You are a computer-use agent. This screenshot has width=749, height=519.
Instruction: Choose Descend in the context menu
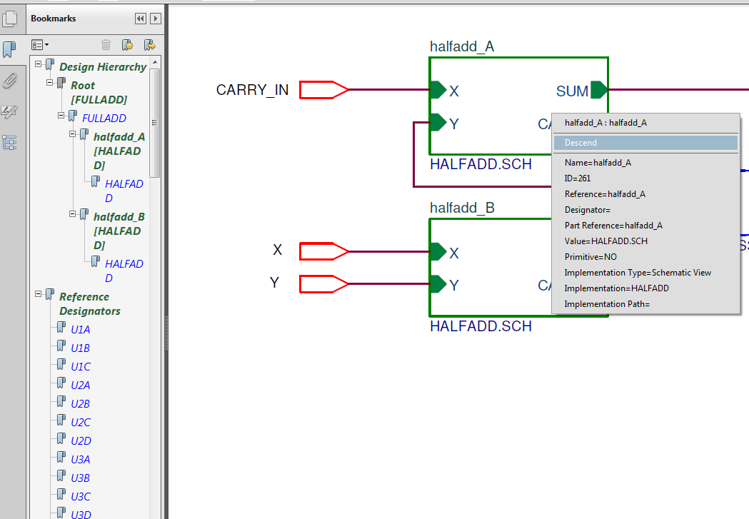[645, 143]
